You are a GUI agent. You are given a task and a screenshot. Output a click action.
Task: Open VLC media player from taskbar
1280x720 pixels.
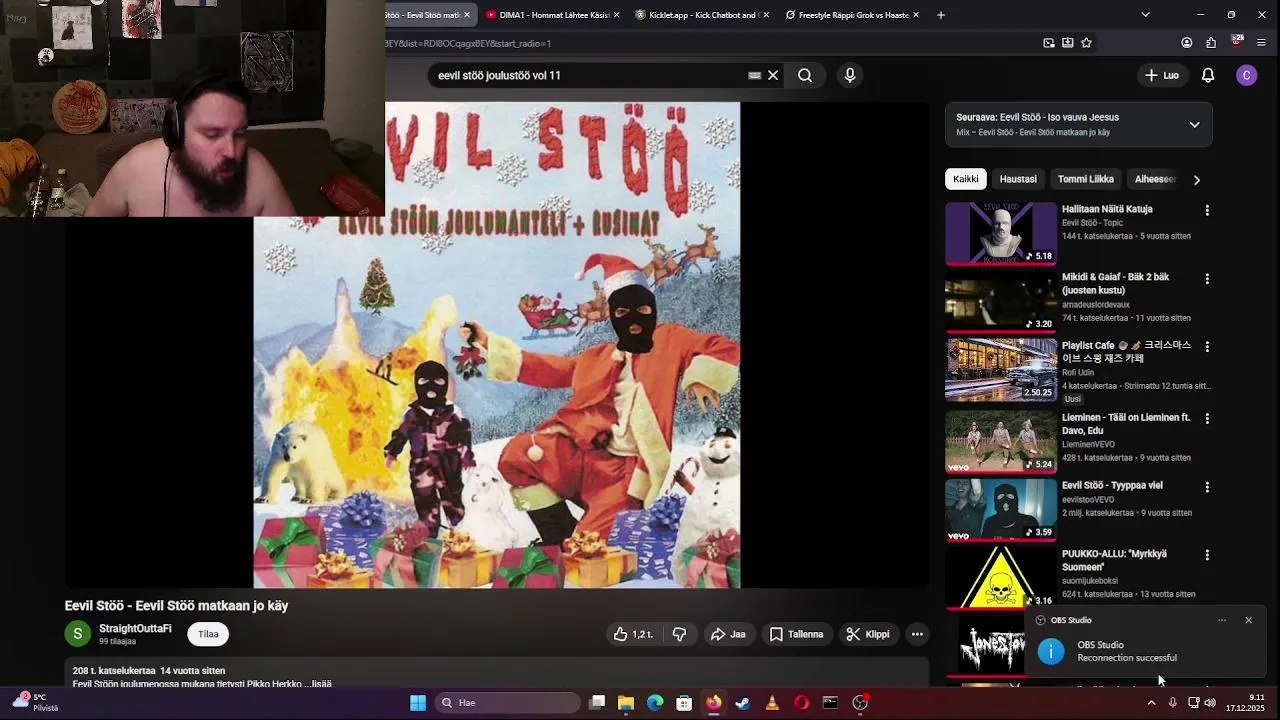point(772,703)
